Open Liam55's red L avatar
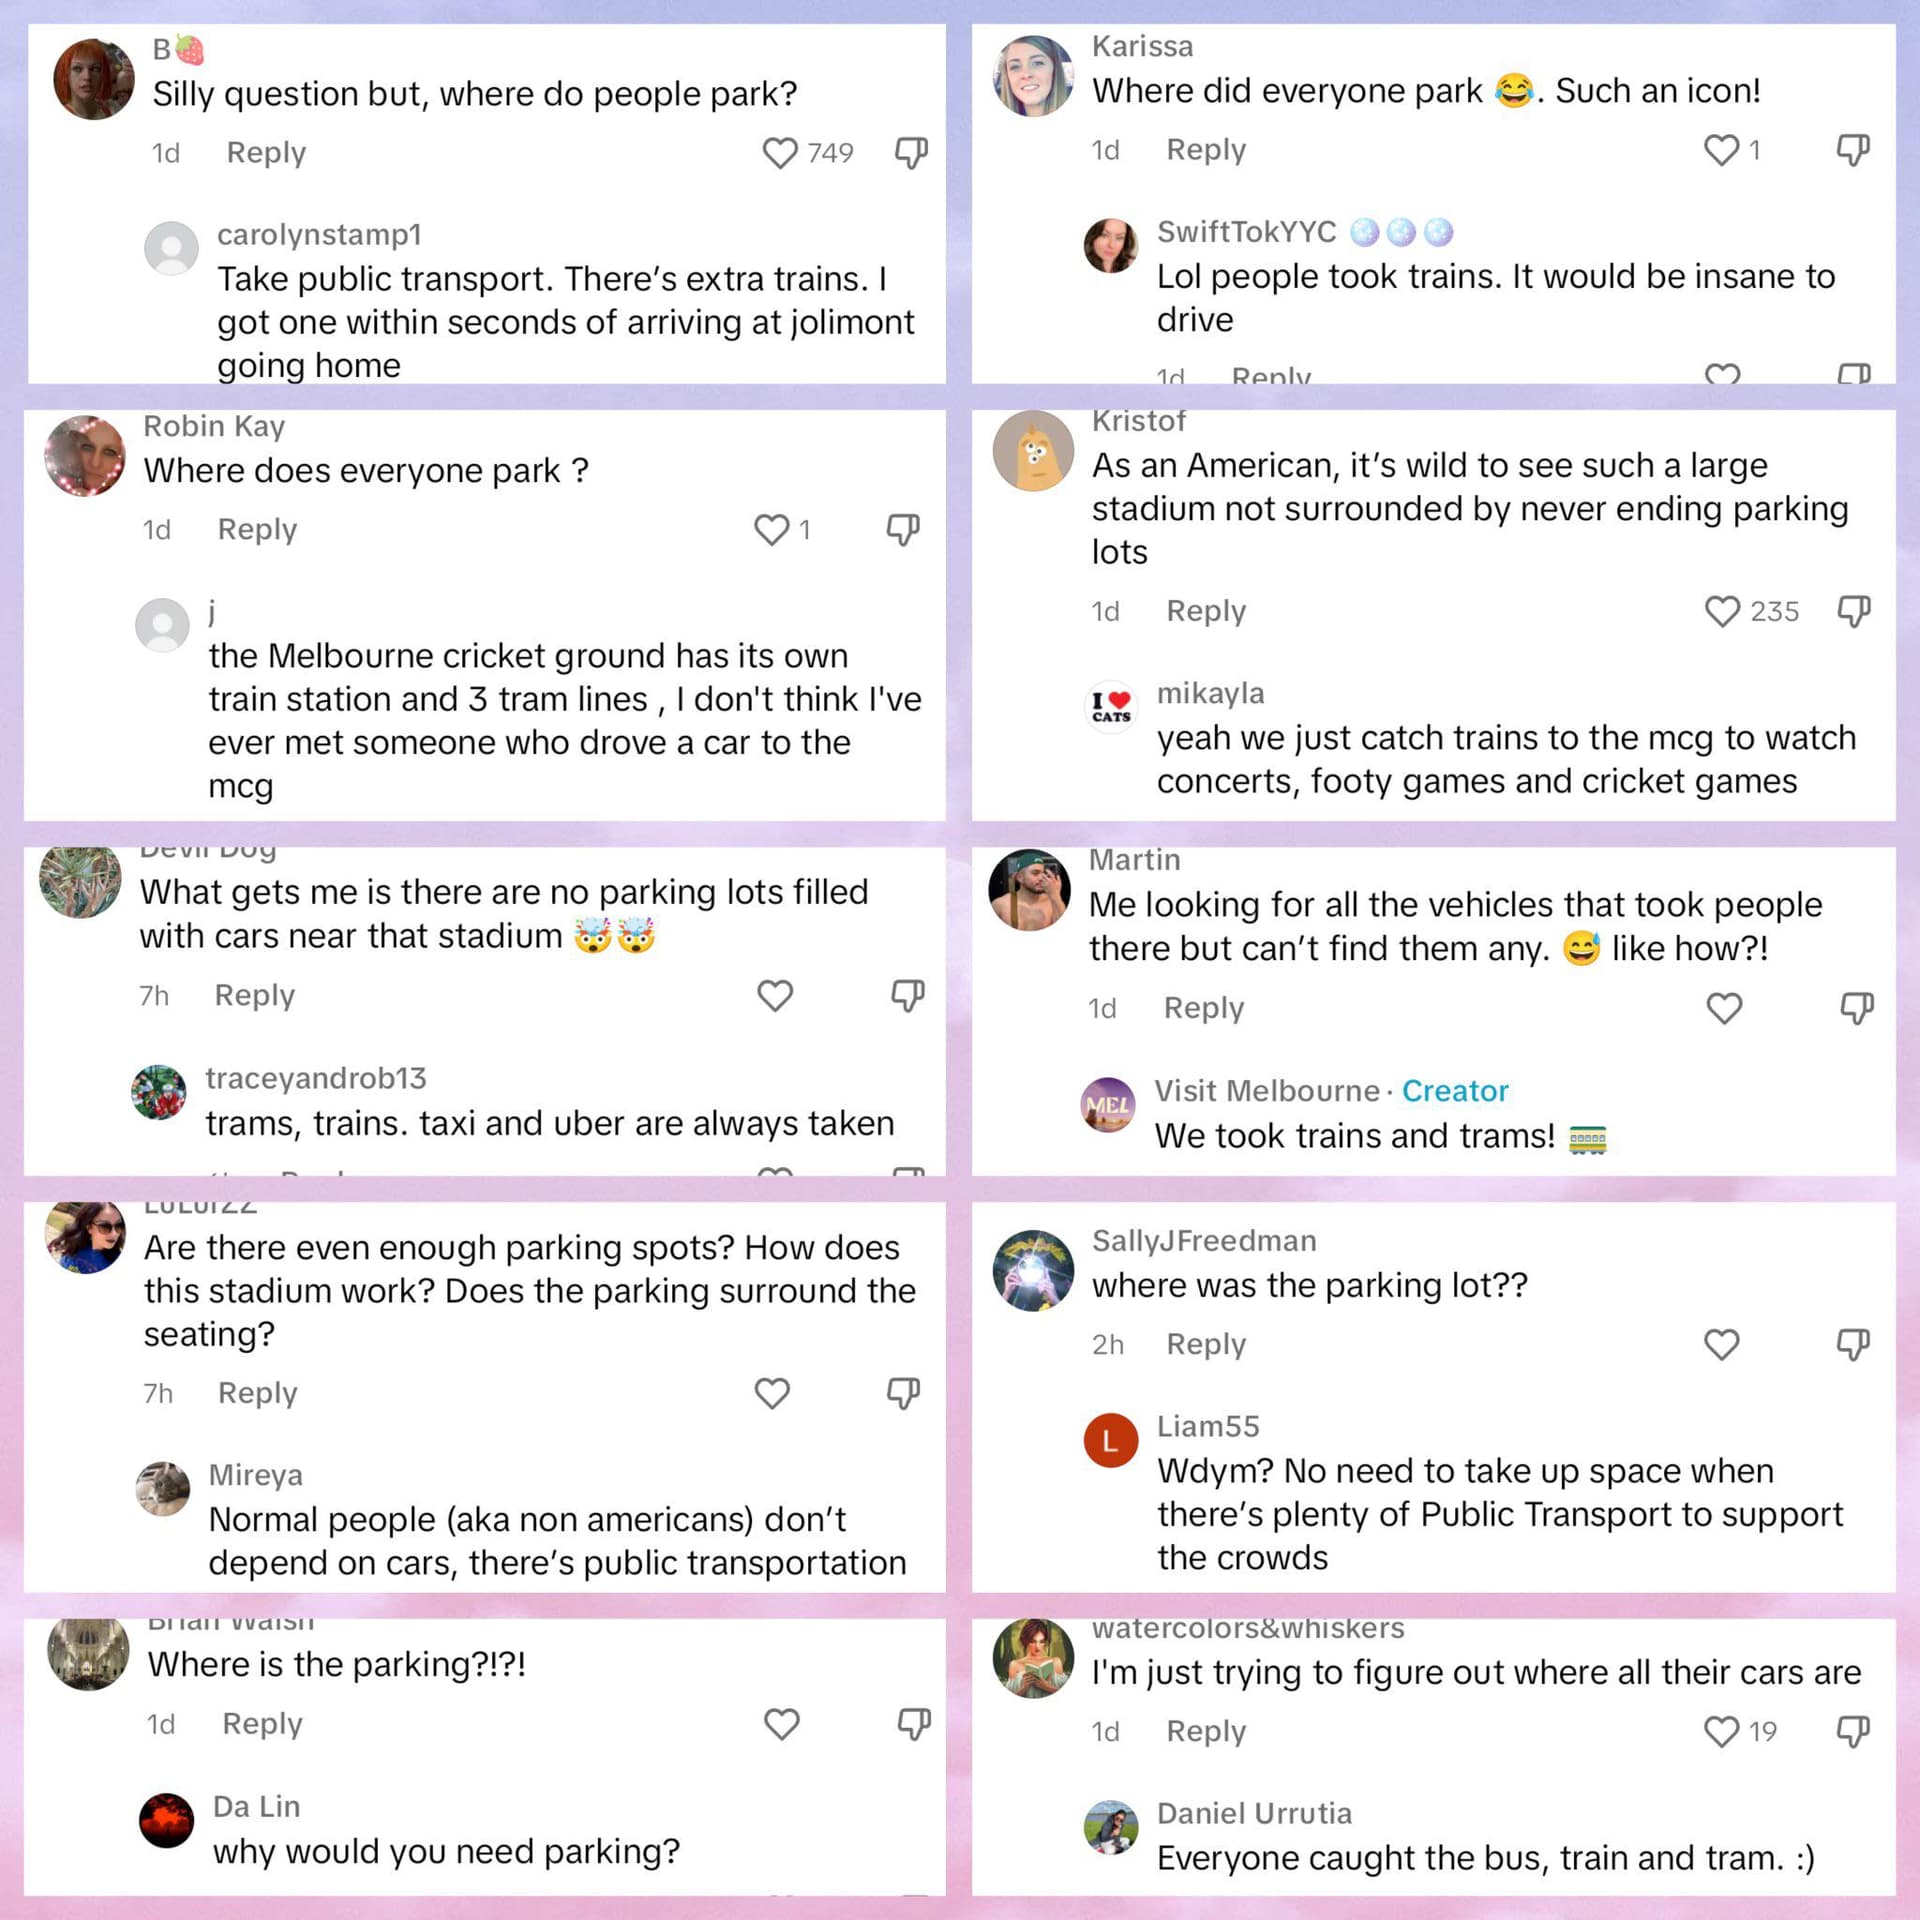Screen dimensions: 1920x1920 tap(1111, 1440)
